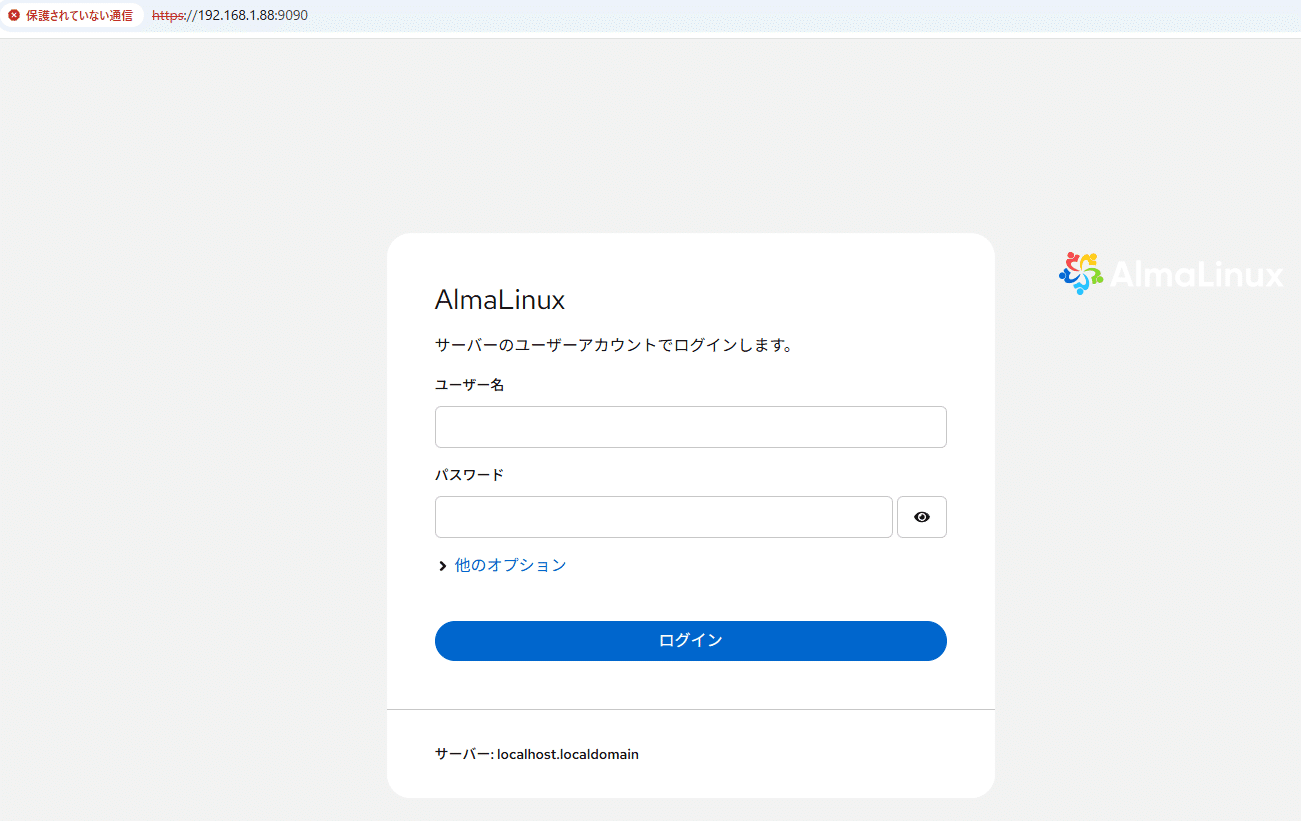Open additional login options disclosure
This screenshot has height=821, width=1301.
click(x=508, y=565)
